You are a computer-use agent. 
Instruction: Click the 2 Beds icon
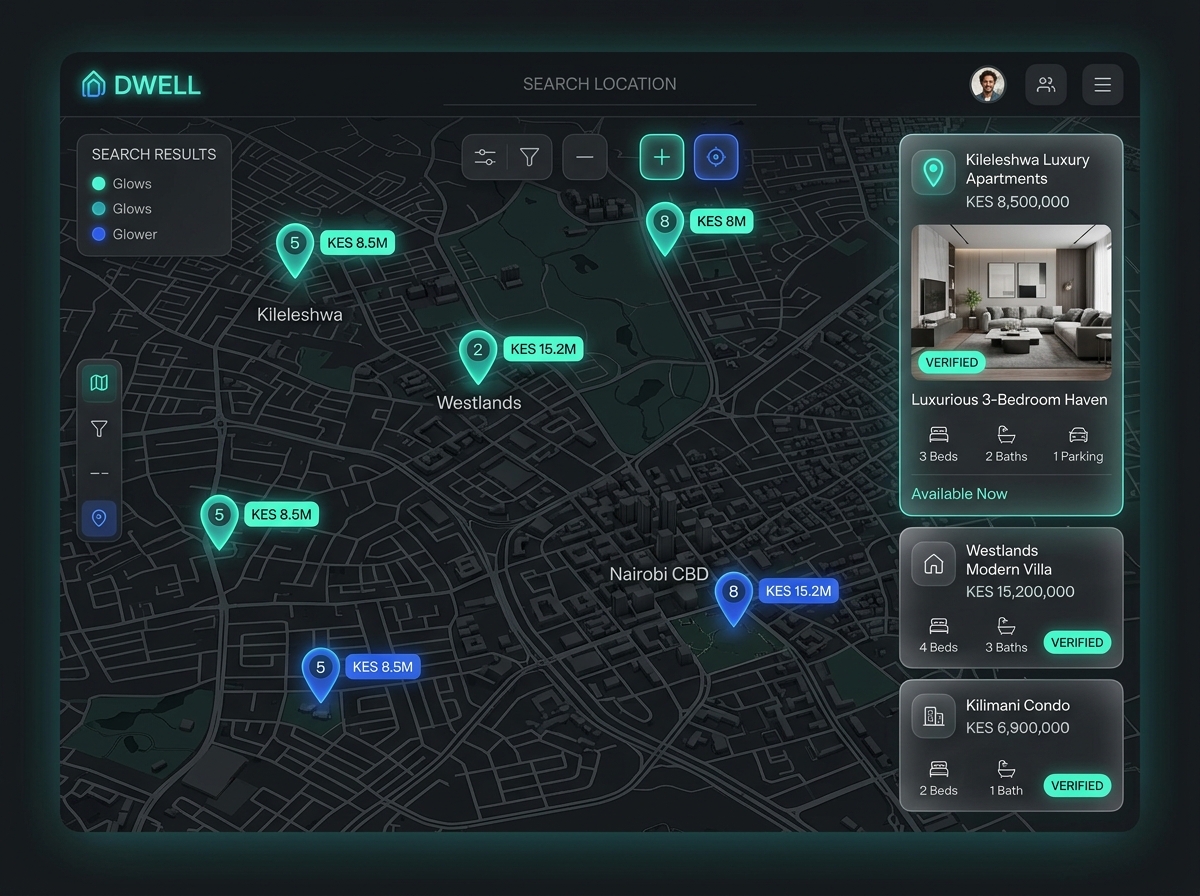point(938,769)
